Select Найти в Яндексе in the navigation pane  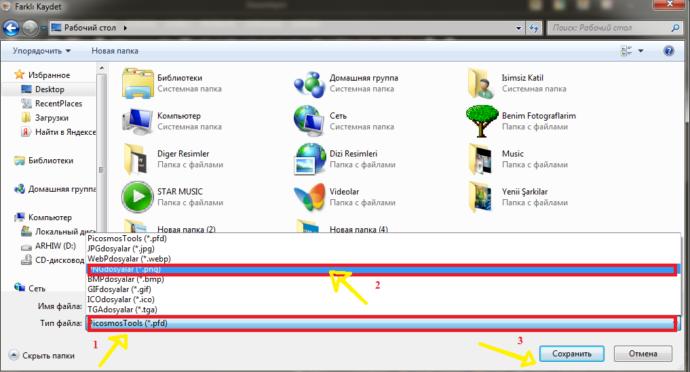(x=65, y=132)
